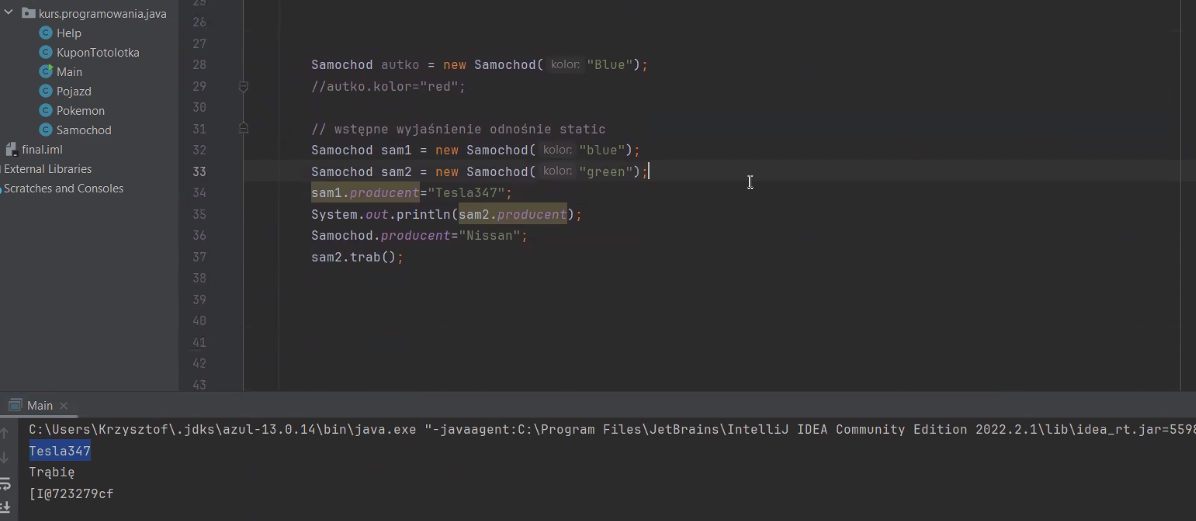Collapse the kurs.programowania.java package
The image size is (1196, 521).
pos(8,14)
